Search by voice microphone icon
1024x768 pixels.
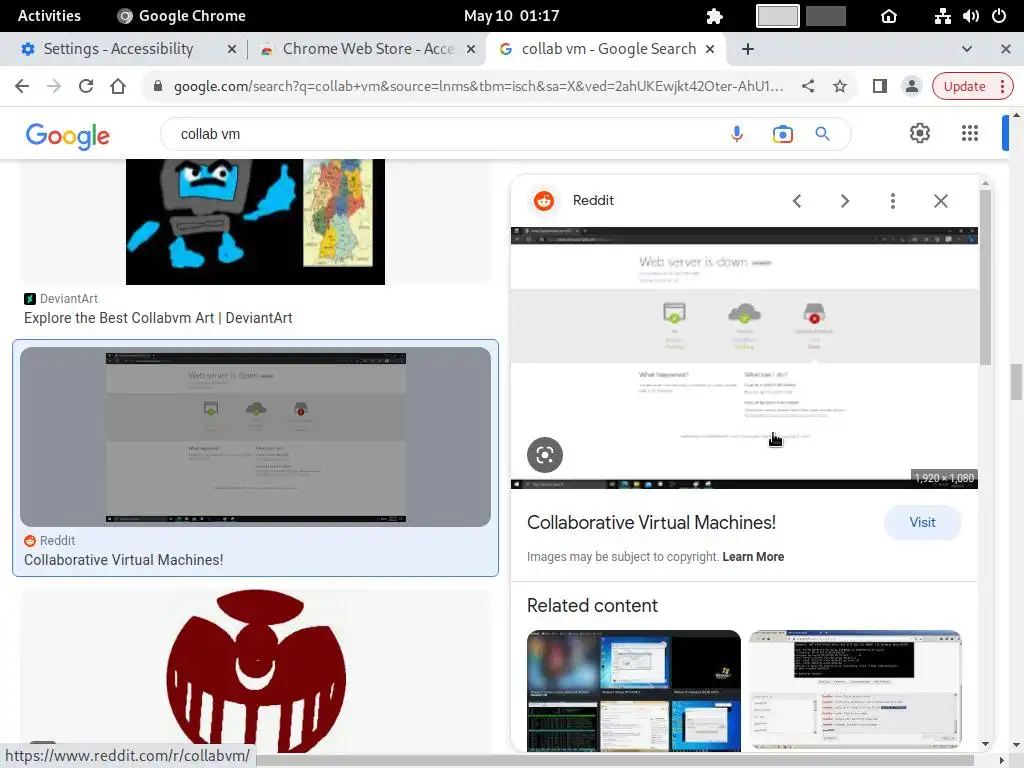[x=737, y=134]
